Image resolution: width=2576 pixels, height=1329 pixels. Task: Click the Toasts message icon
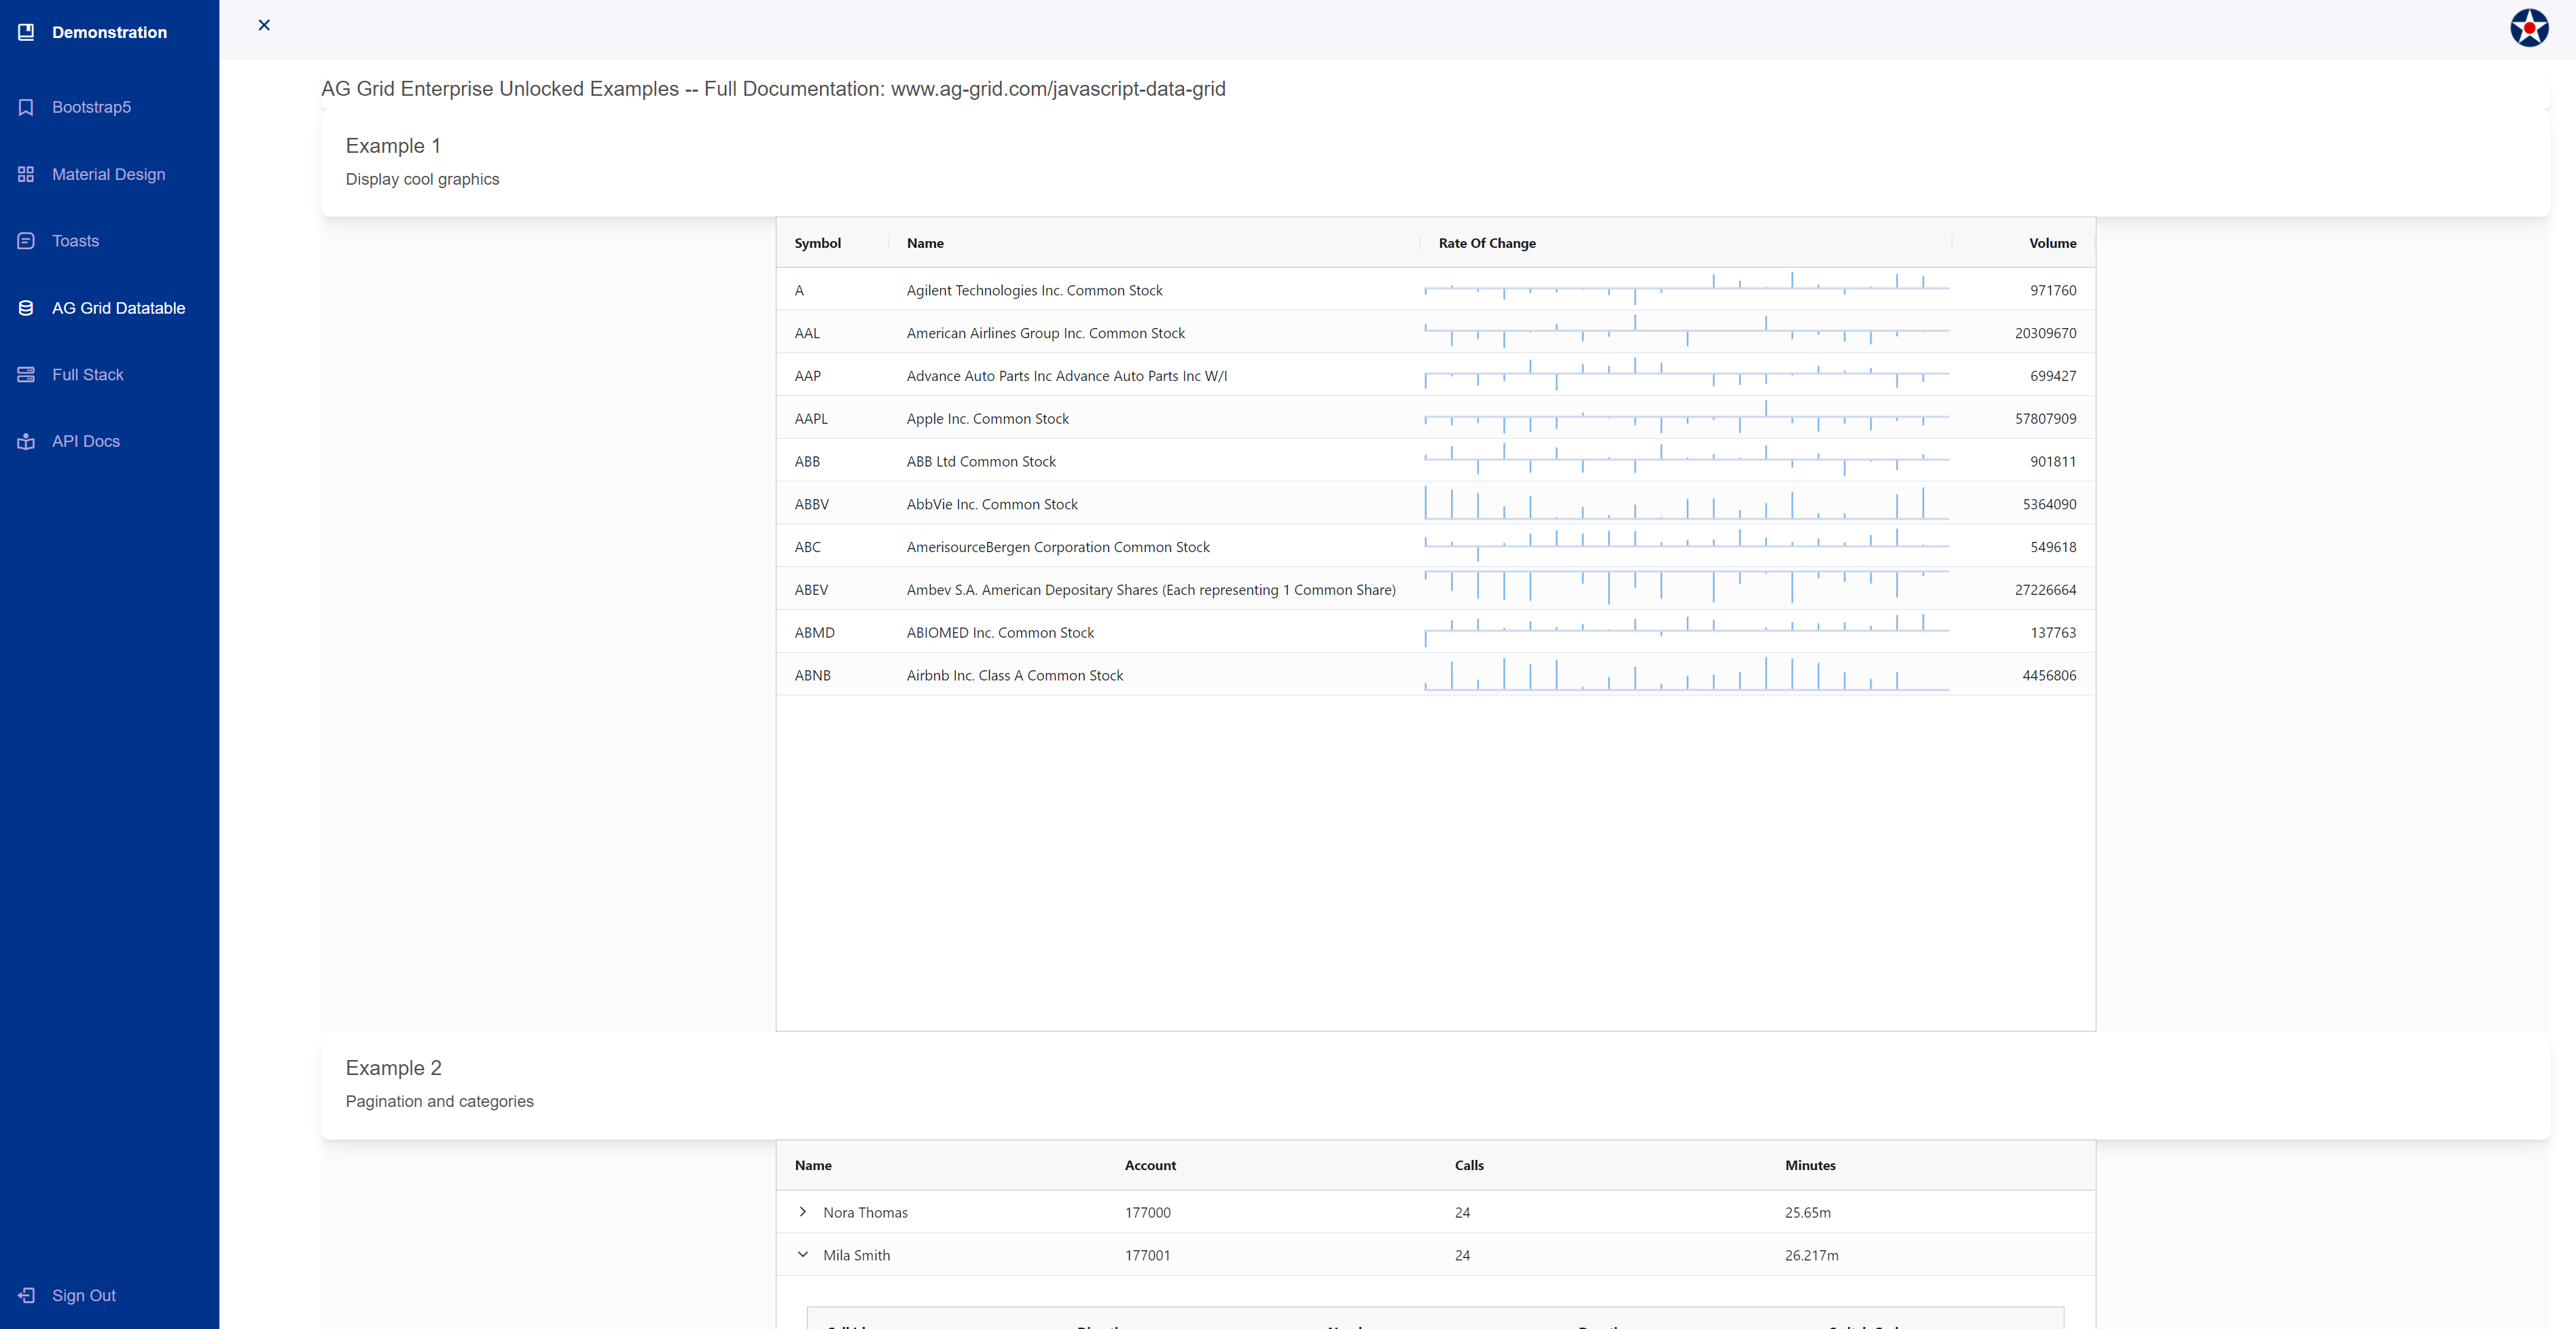point(26,240)
